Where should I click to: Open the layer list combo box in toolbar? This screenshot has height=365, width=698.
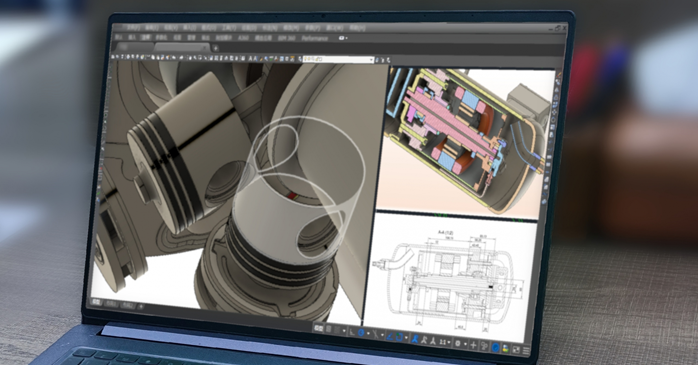(x=338, y=59)
